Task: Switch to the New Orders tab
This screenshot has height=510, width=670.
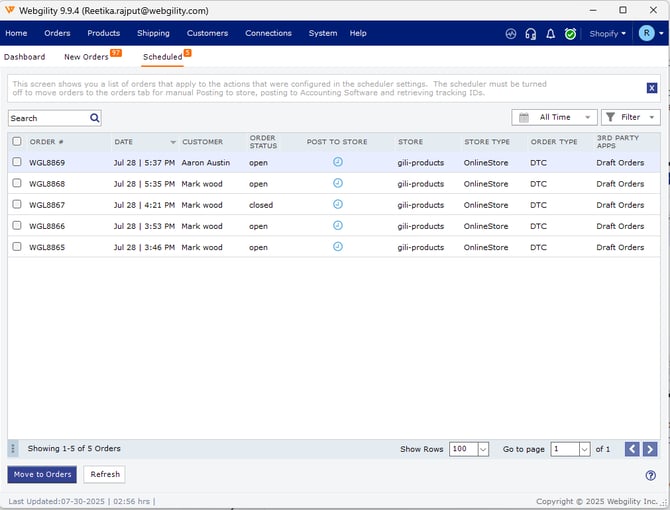Action: point(86,57)
